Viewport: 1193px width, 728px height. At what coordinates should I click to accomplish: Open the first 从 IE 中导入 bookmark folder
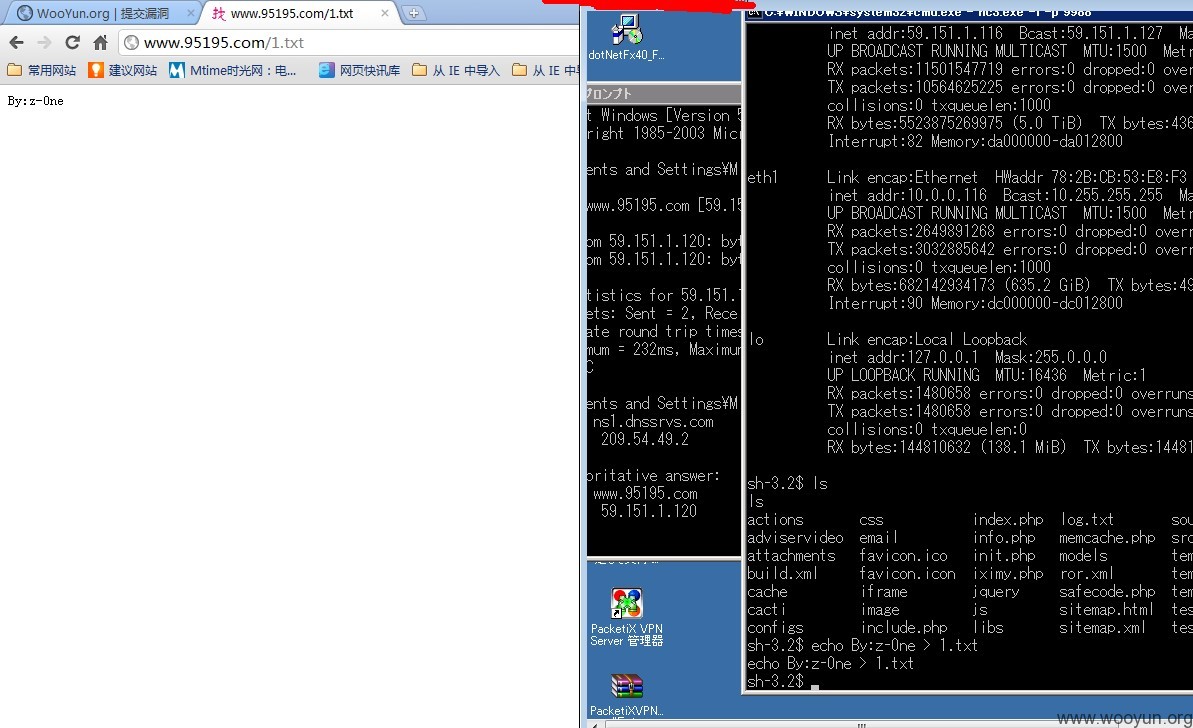456,70
